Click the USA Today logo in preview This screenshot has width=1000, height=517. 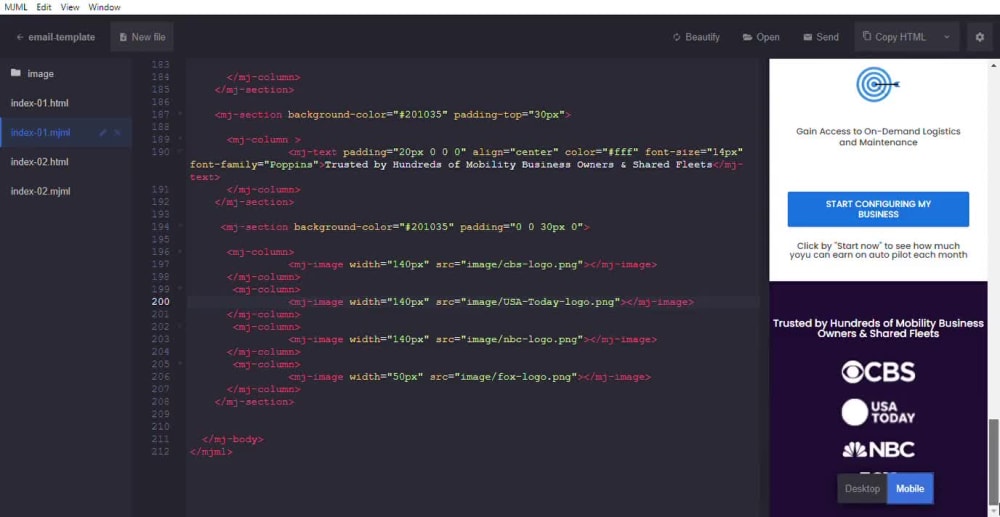pos(878,412)
